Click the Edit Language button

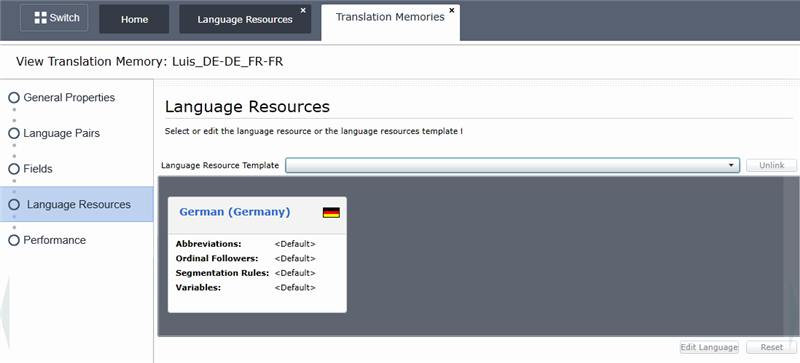click(709, 347)
